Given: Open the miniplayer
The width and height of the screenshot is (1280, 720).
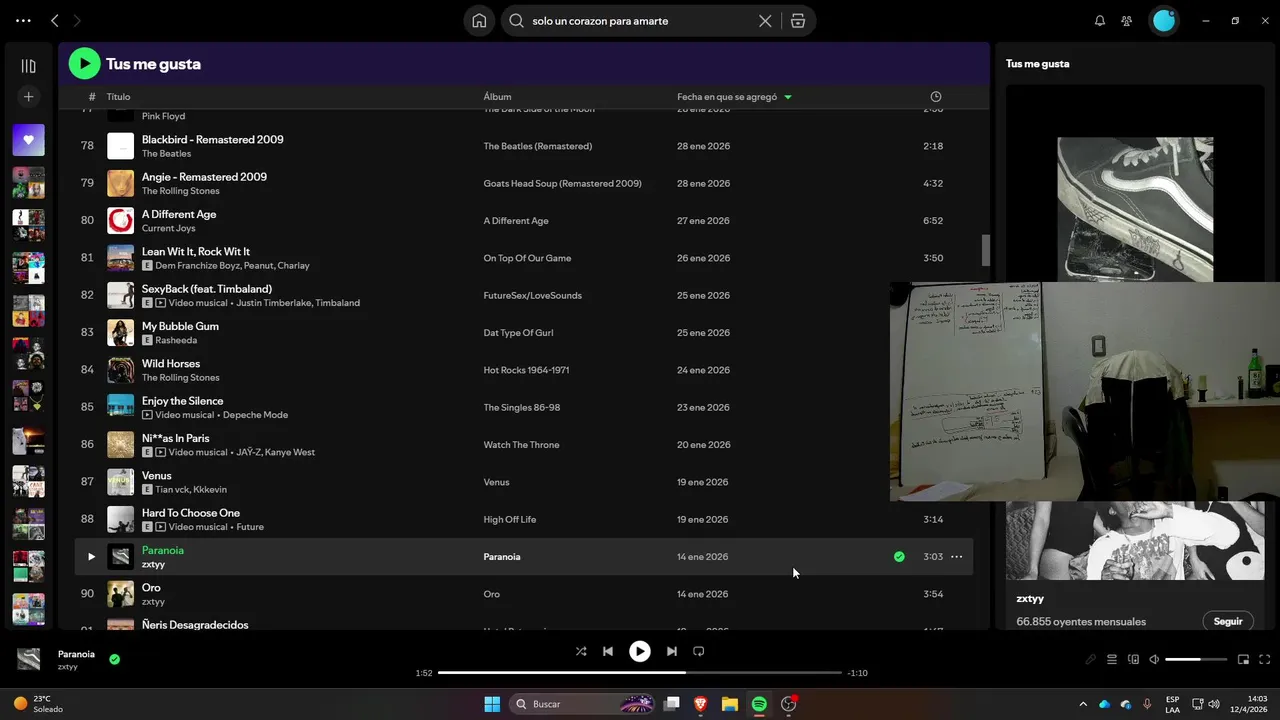Looking at the screenshot, I should pyautogui.click(x=1244, y=660).
